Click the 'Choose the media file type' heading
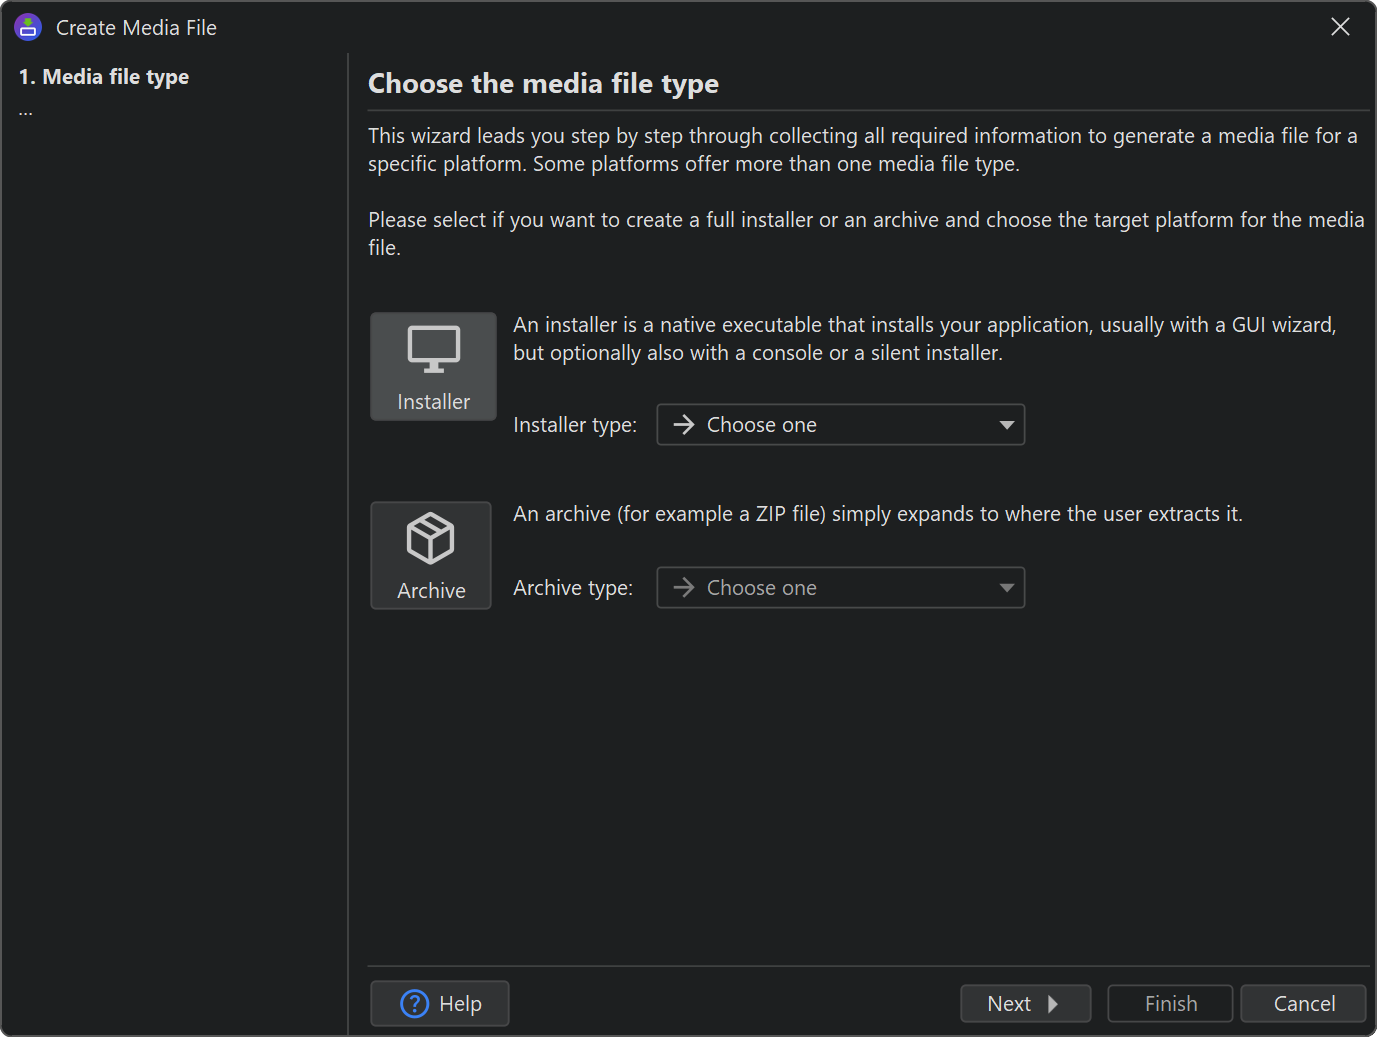This screenshot has height=1037, width=1377. [x=543, y=84]
